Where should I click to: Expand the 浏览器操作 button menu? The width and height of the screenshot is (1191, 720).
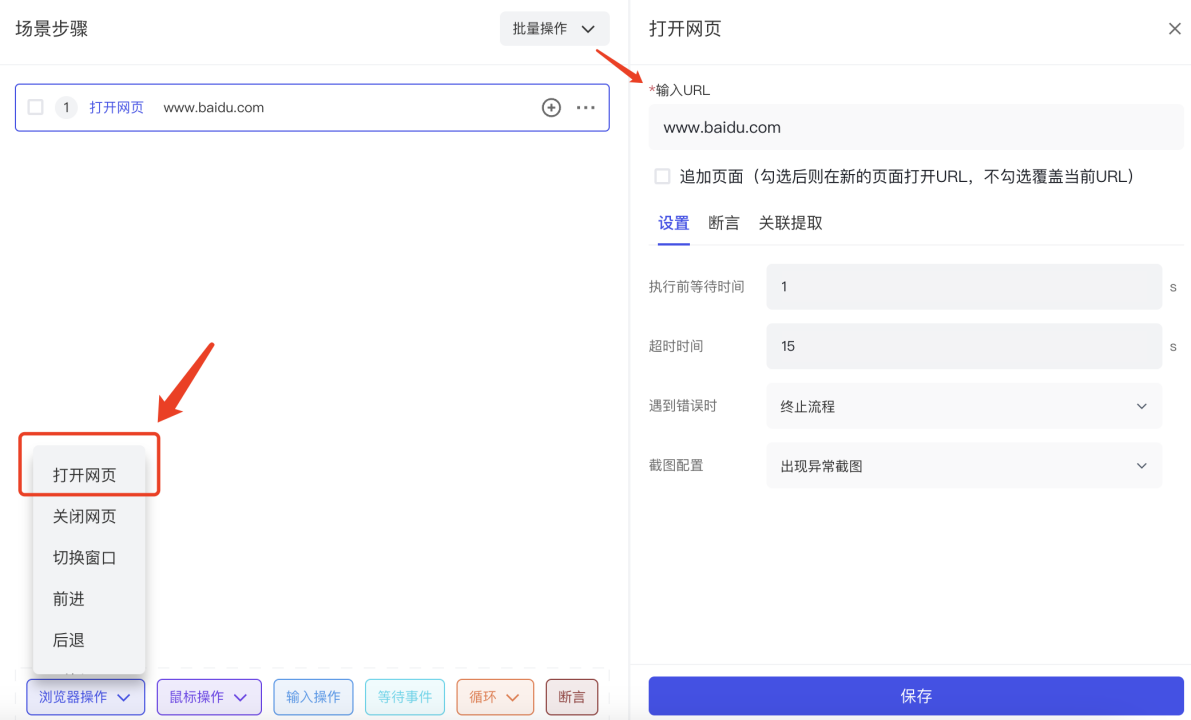(85, 696)
